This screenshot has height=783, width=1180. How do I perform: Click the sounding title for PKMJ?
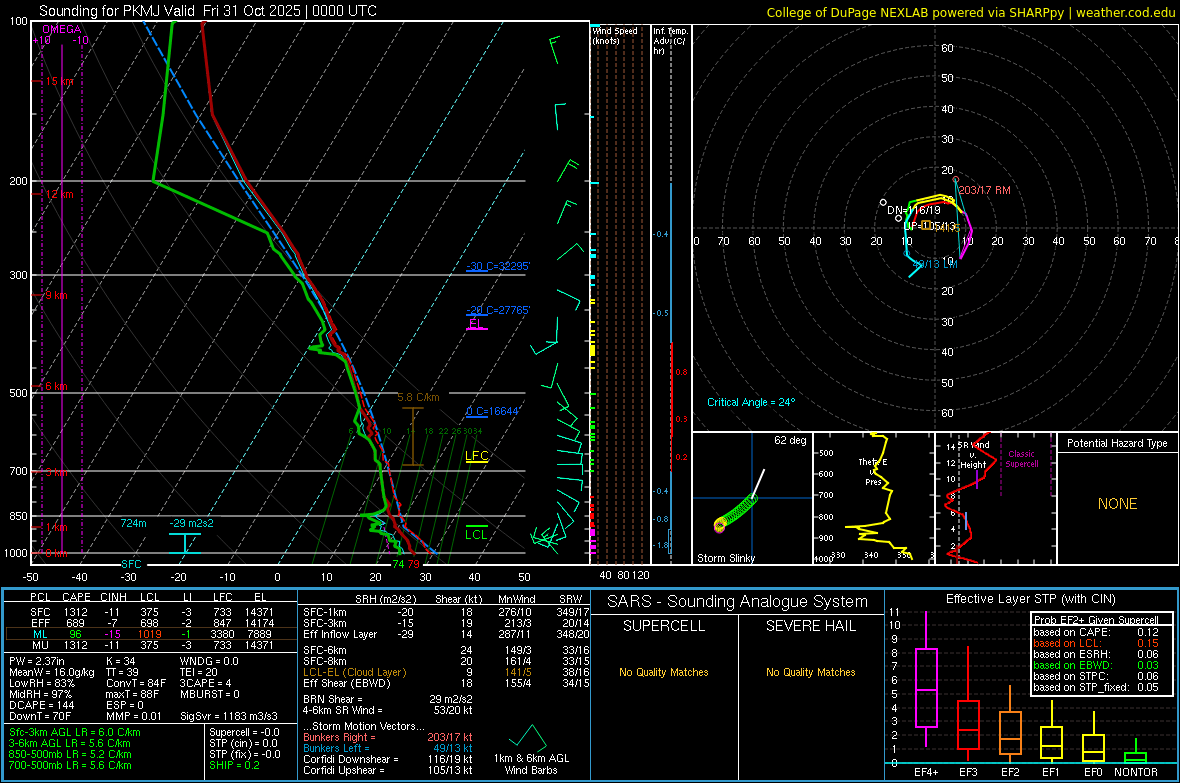208,11
